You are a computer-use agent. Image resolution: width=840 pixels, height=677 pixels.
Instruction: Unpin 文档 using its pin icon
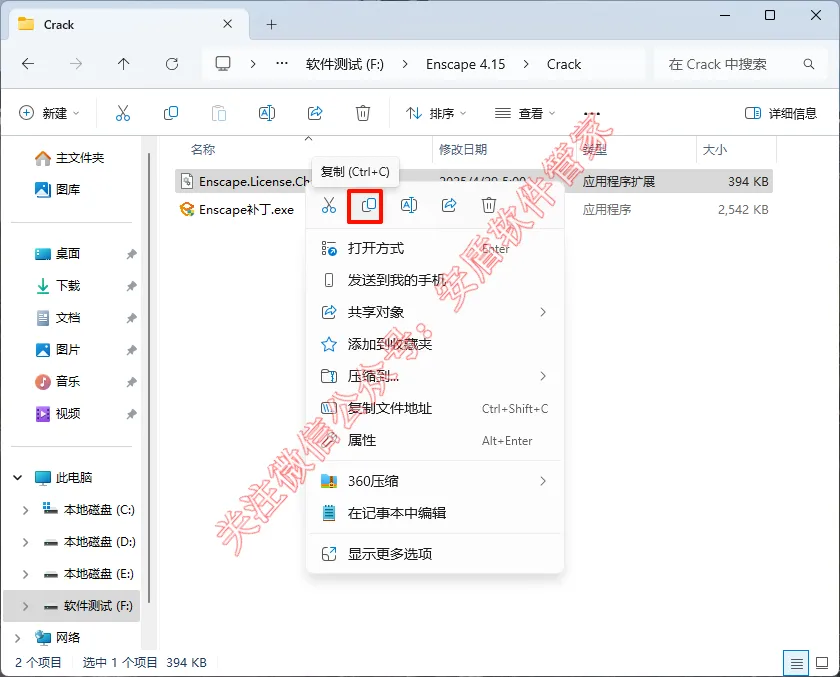tap(131, 318)
